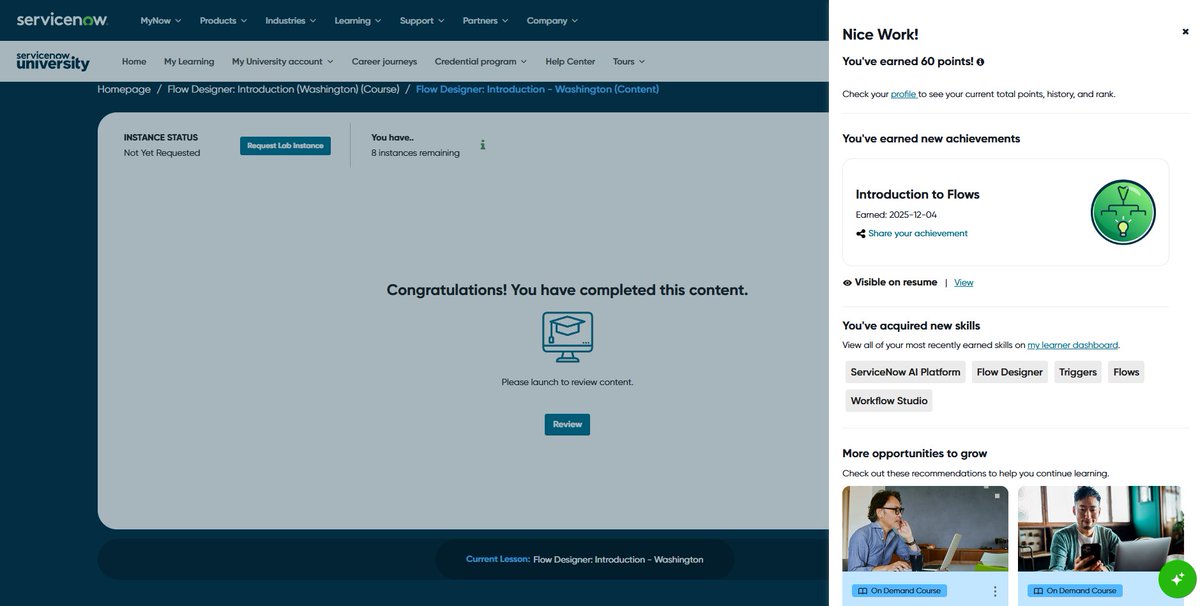This screenshot has width=1200, height=606.
Task: Click the share icon beside Share your achievement
Action: click(861, 234)
